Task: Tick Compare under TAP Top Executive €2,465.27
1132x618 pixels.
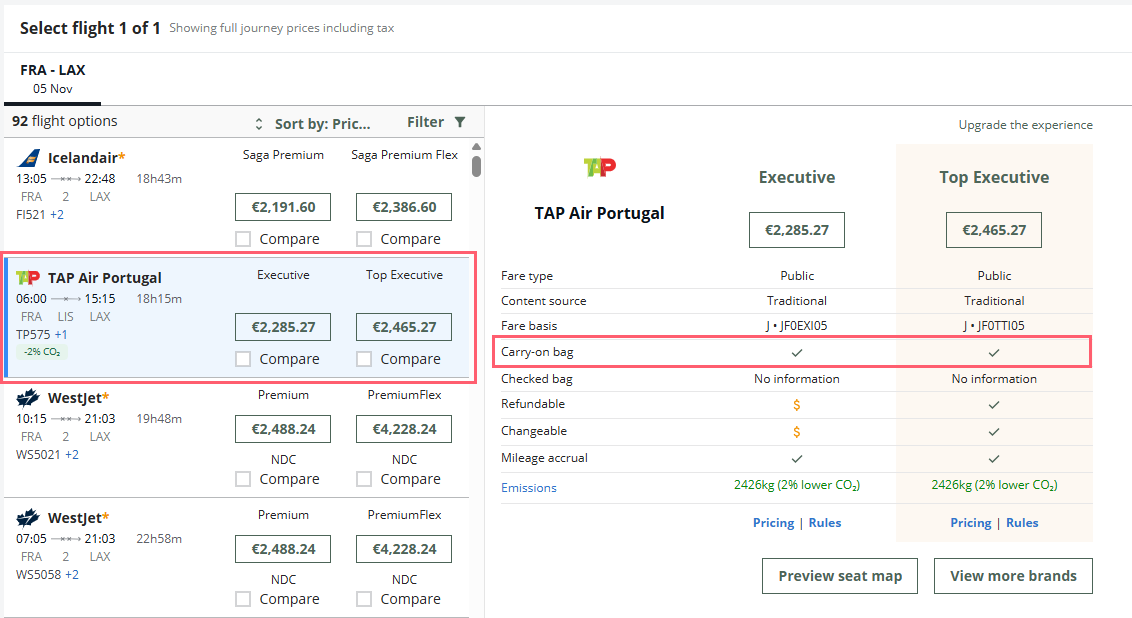Action: click(365, 359)
